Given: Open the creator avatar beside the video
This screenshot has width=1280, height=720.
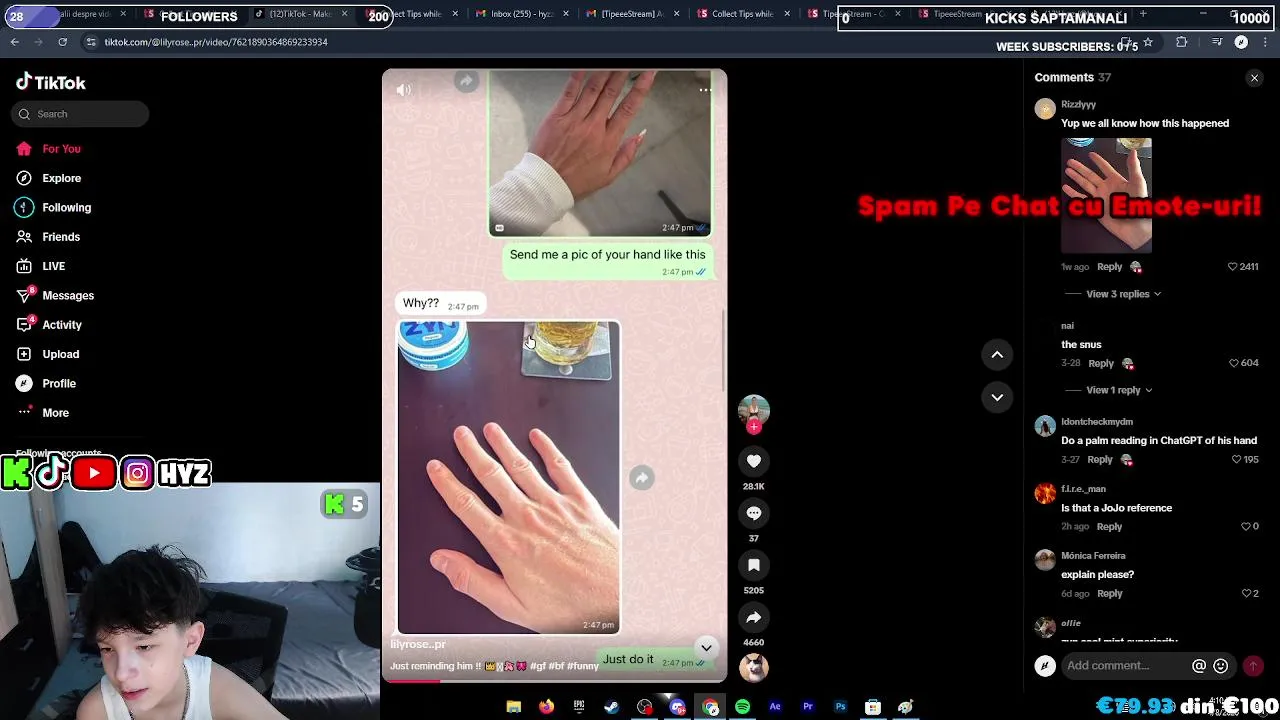Looking at the screenshot, I should point(754,409).
